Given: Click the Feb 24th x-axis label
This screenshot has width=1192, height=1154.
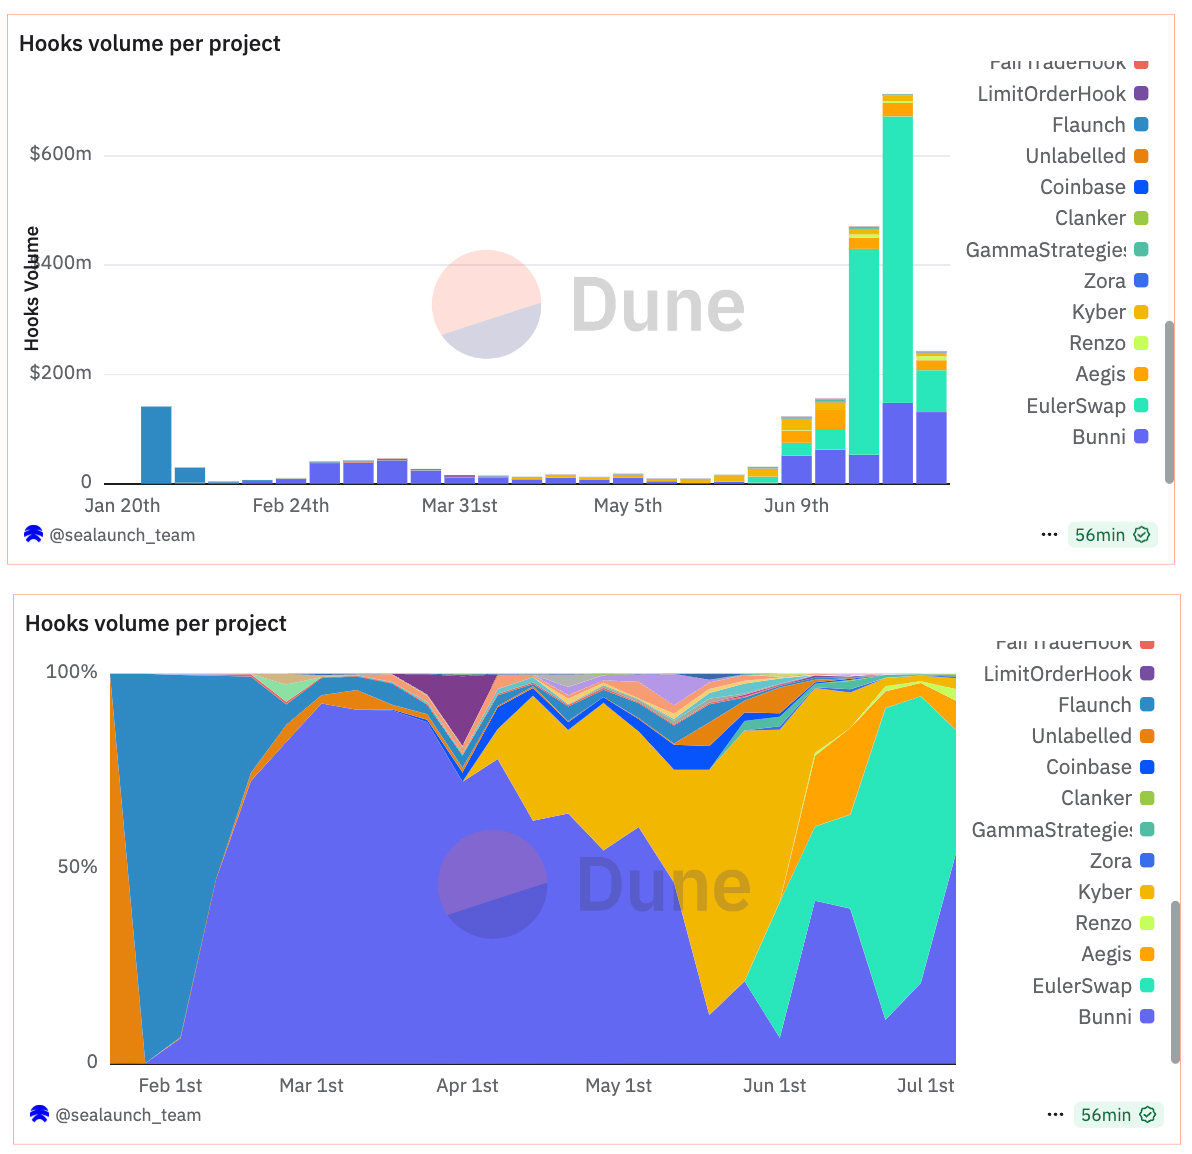Looking at the screenshot, I should (290, 506).
